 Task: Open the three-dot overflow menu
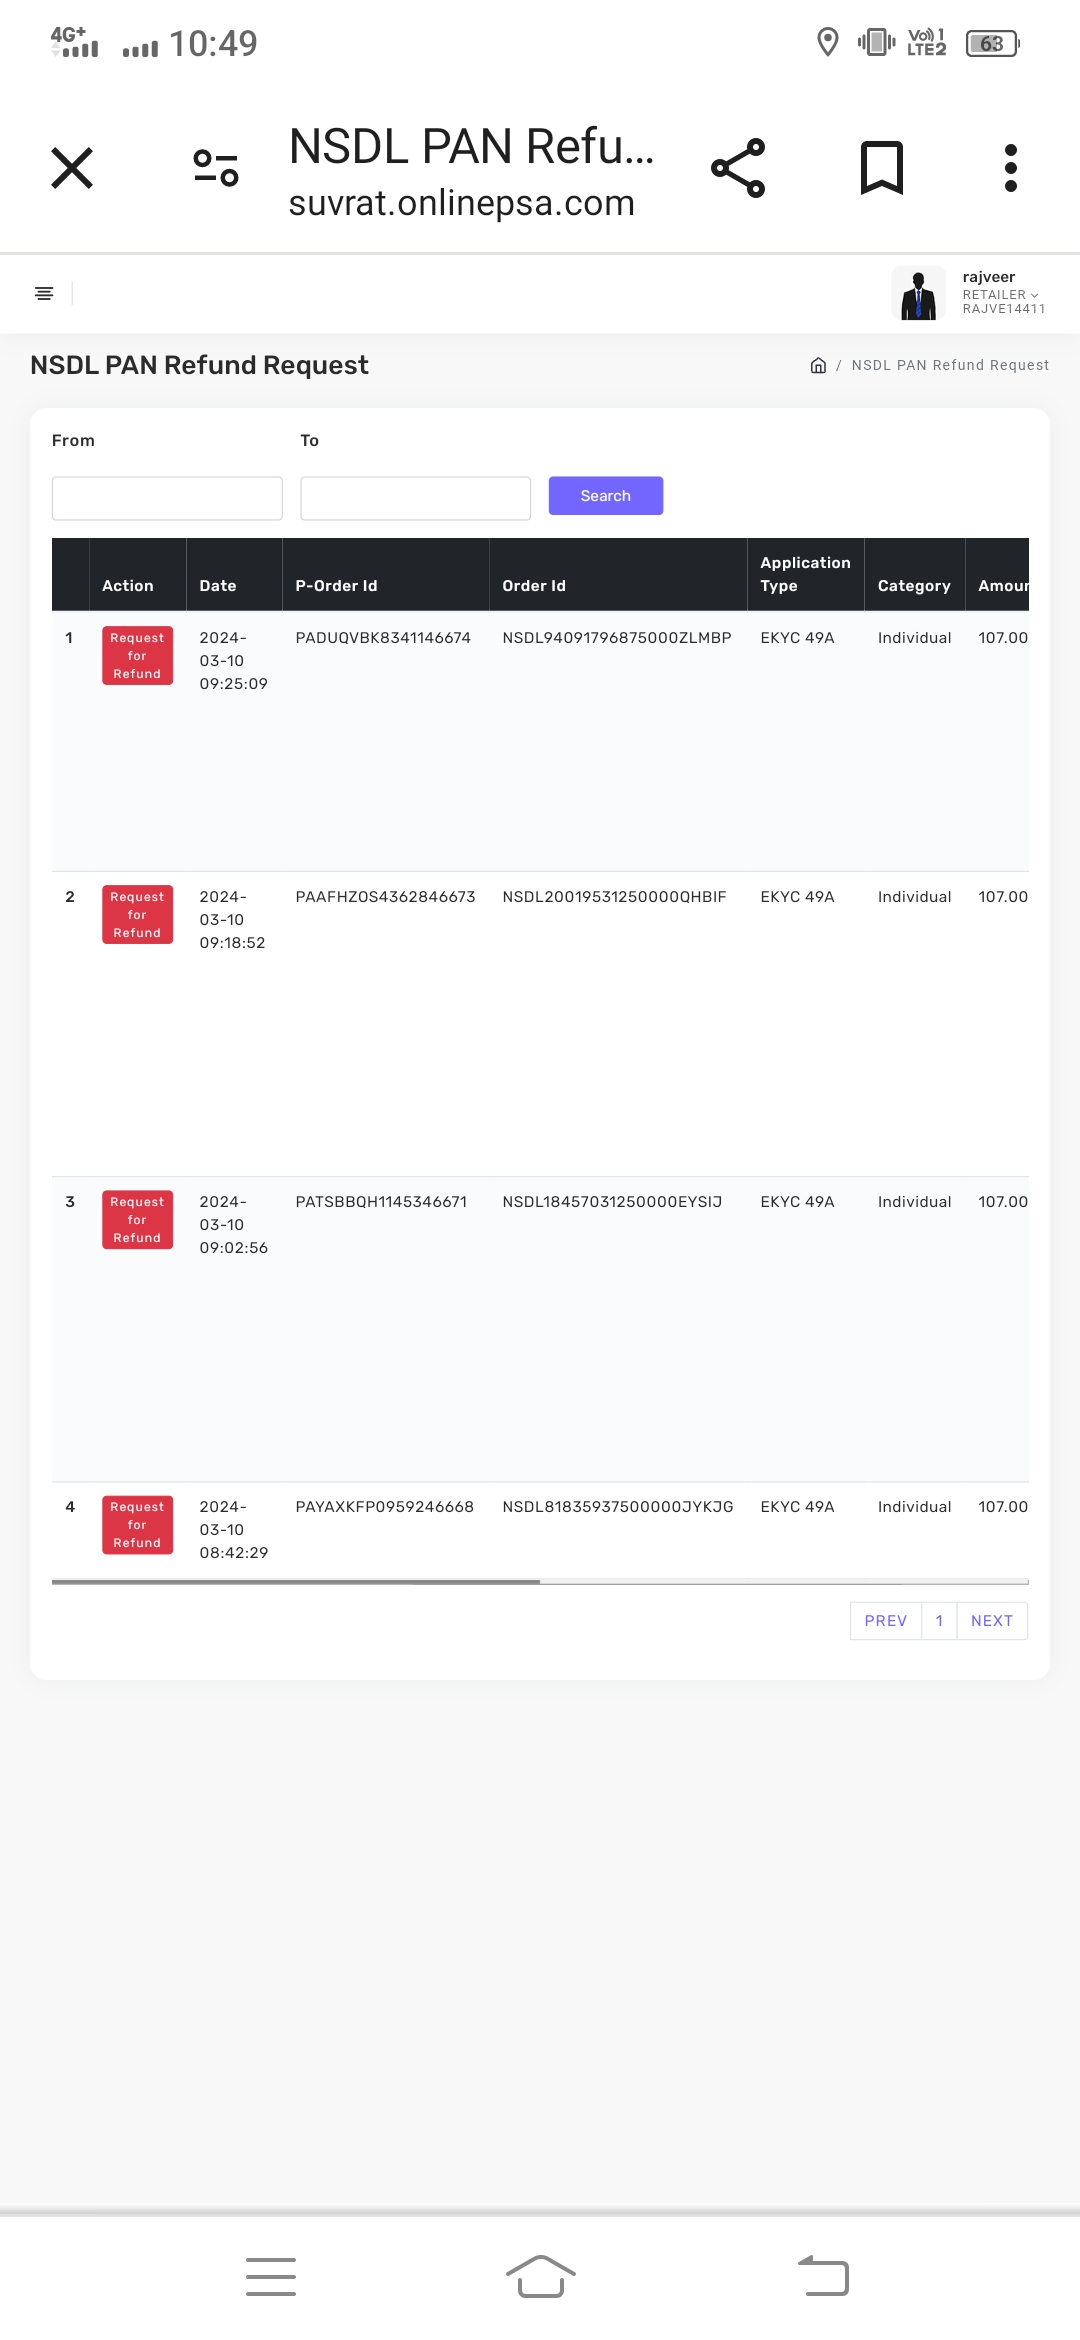[1010, 168]
